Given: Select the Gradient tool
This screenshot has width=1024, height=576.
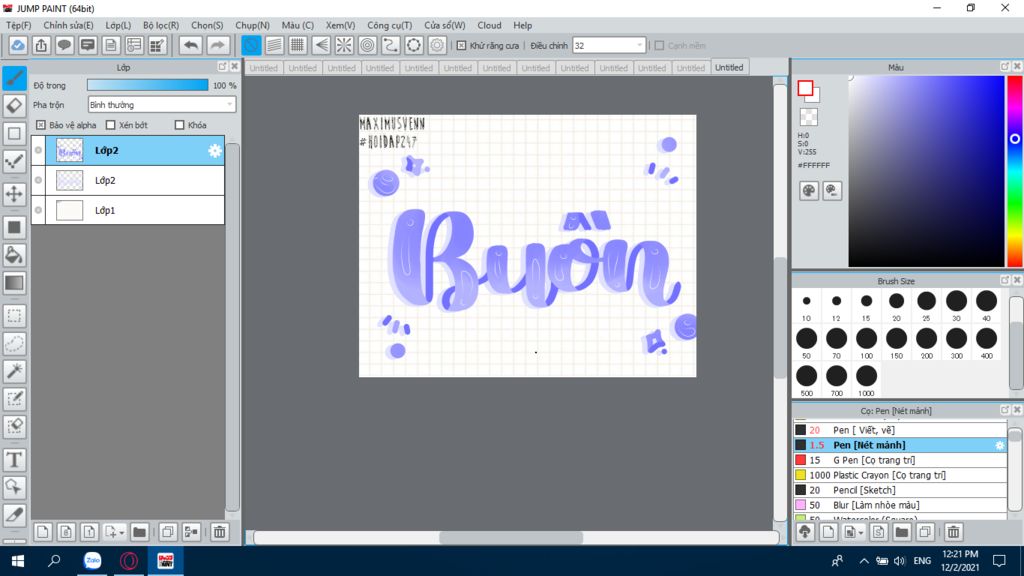Looking at the screenshot, I should [x=14, y=283].
